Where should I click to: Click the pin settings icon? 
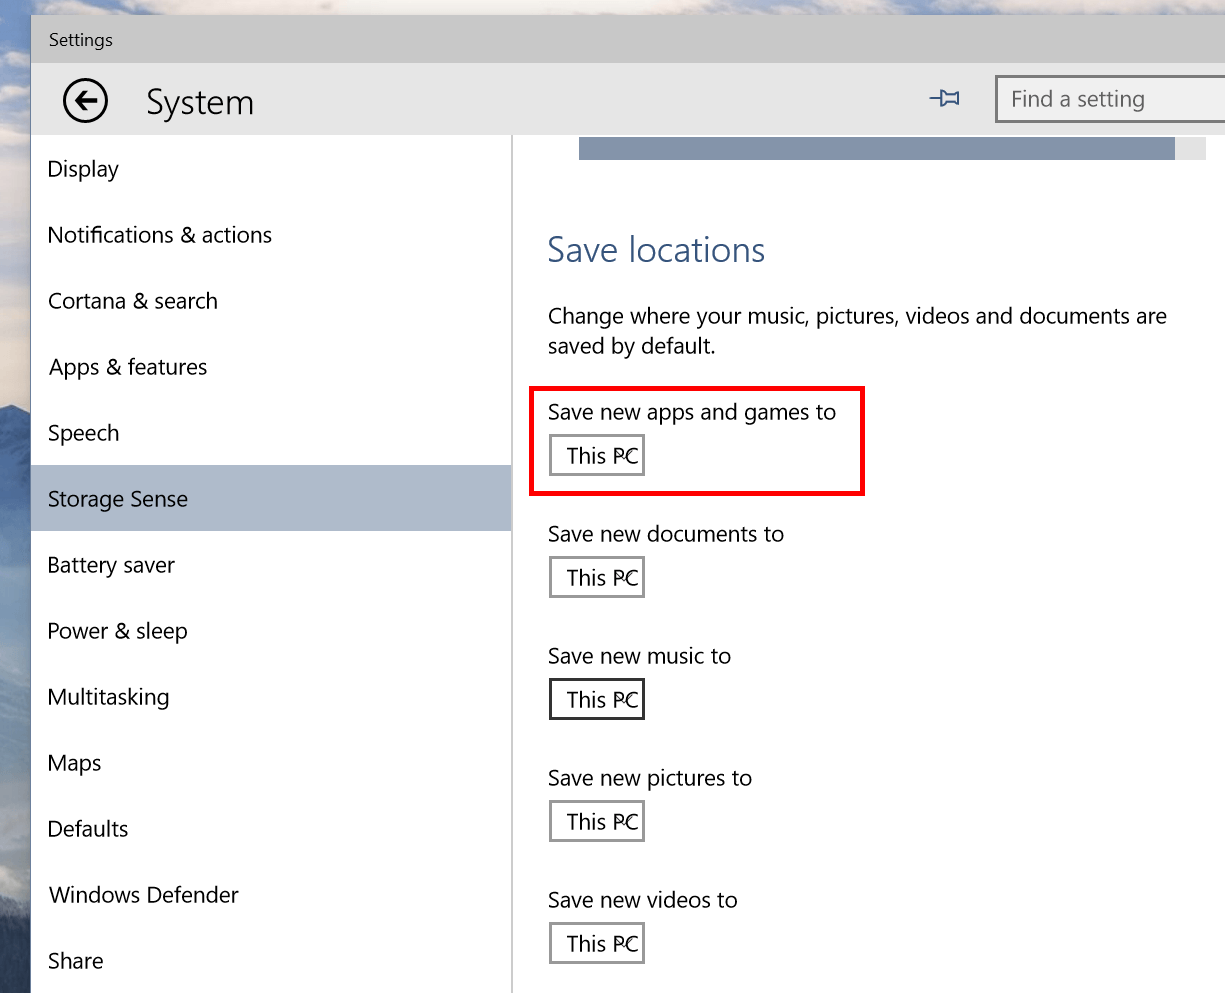click(x=944, y=98)
